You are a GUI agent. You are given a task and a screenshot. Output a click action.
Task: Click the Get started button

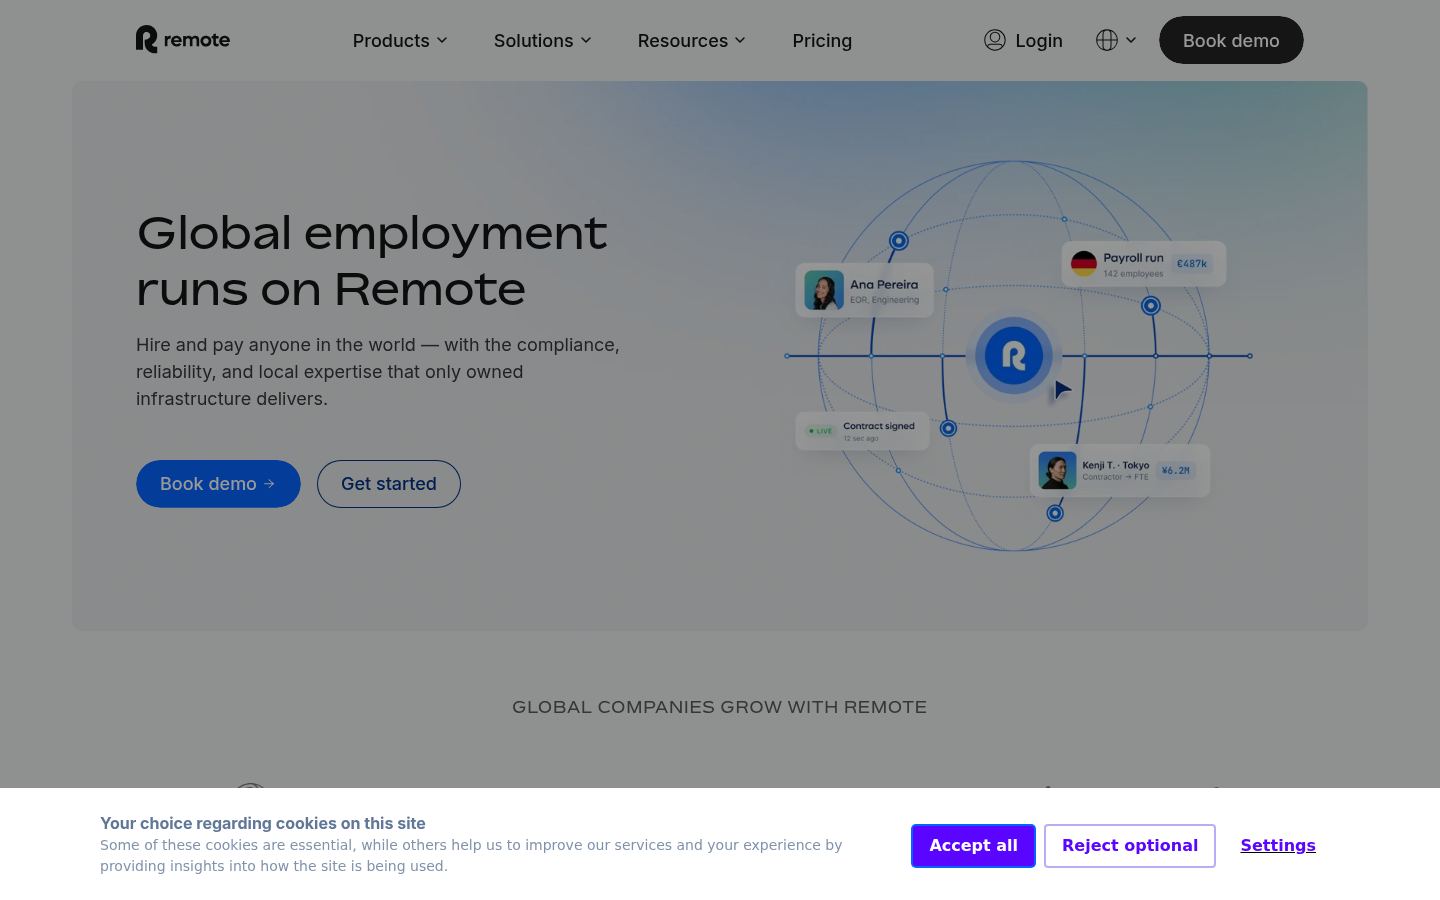click(389, 484)
